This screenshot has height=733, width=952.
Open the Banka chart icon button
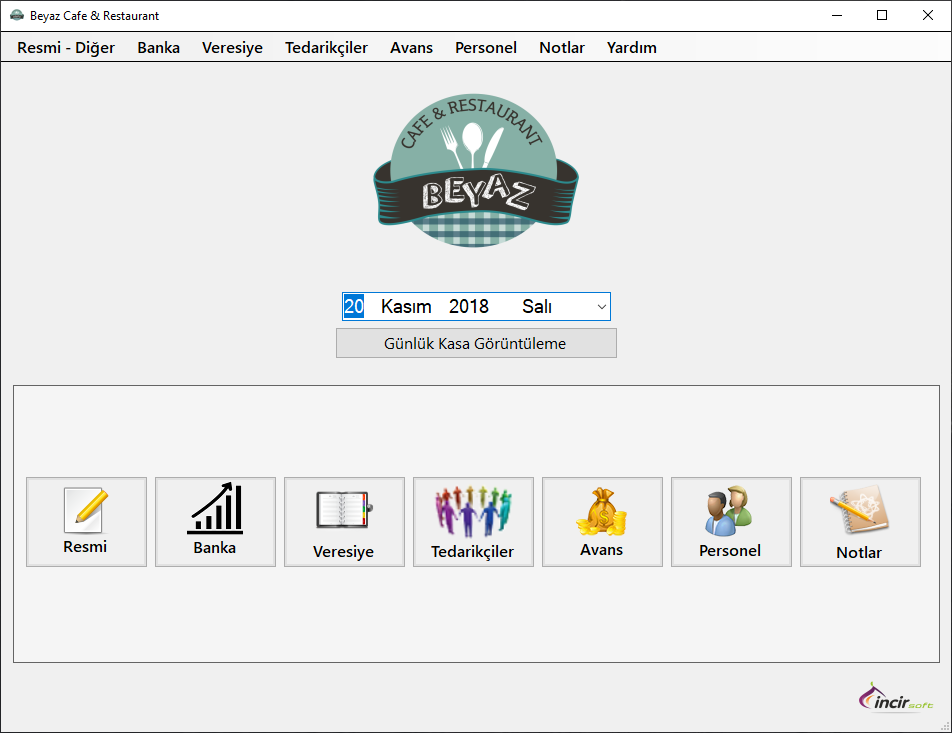pyautogui.click(x=215, y=522)
